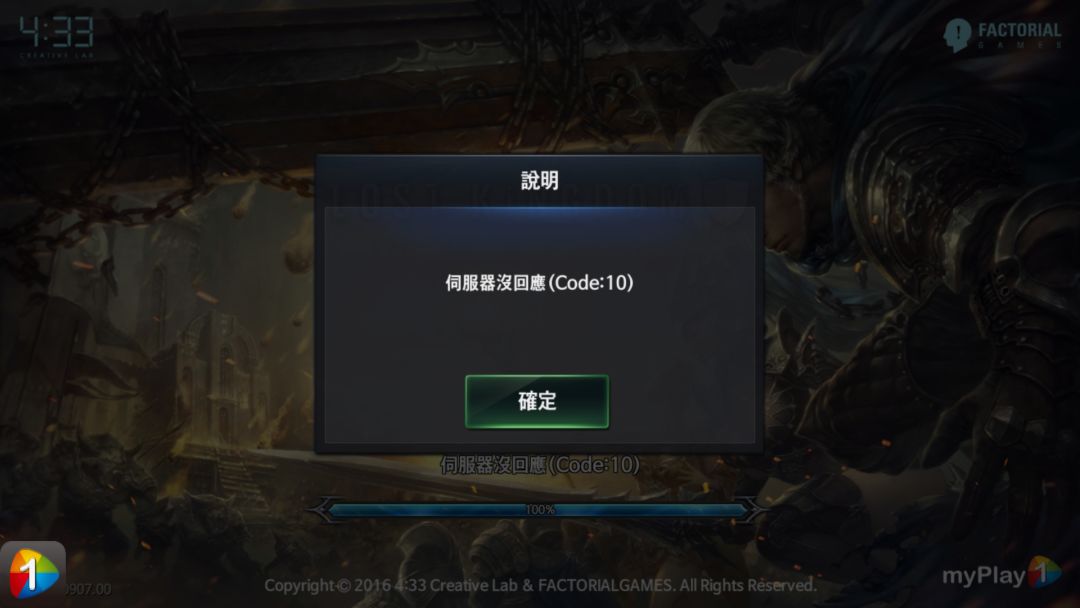Click the Factorial Games head logo

coord(957,35)
